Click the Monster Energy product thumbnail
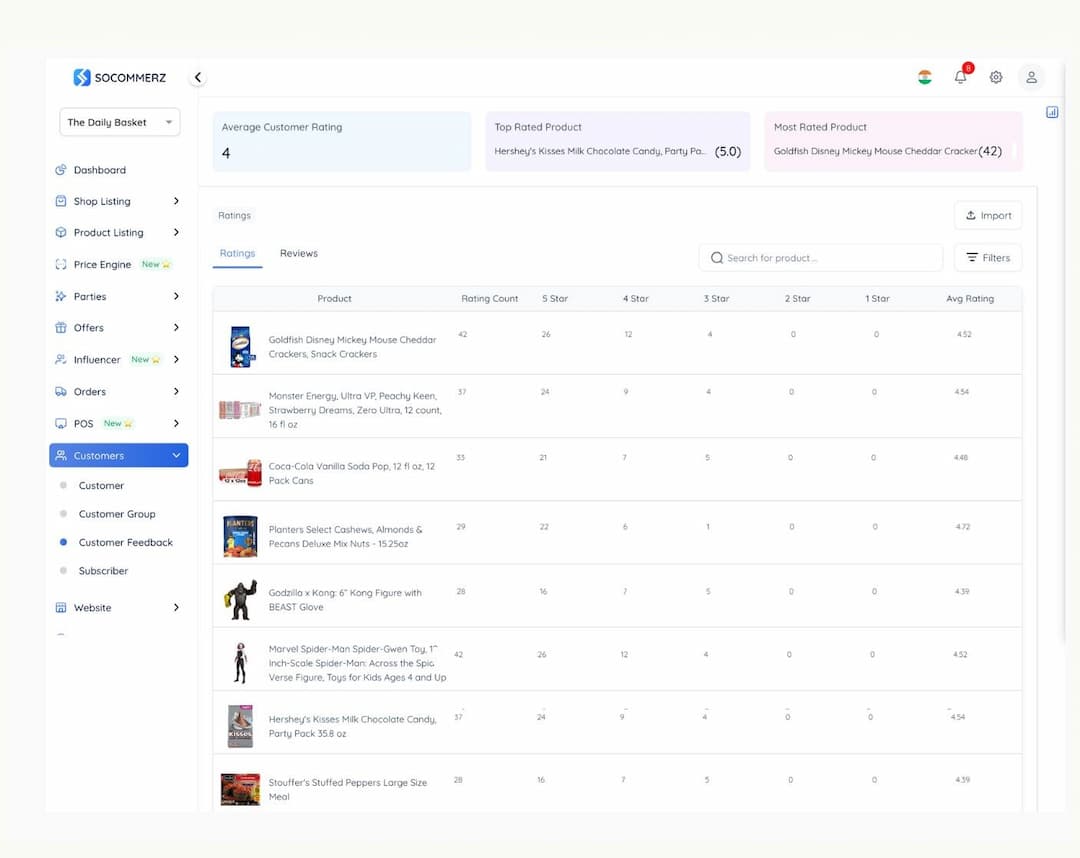Viewport: 1080px width, 858px height. [x=240, y=410]
